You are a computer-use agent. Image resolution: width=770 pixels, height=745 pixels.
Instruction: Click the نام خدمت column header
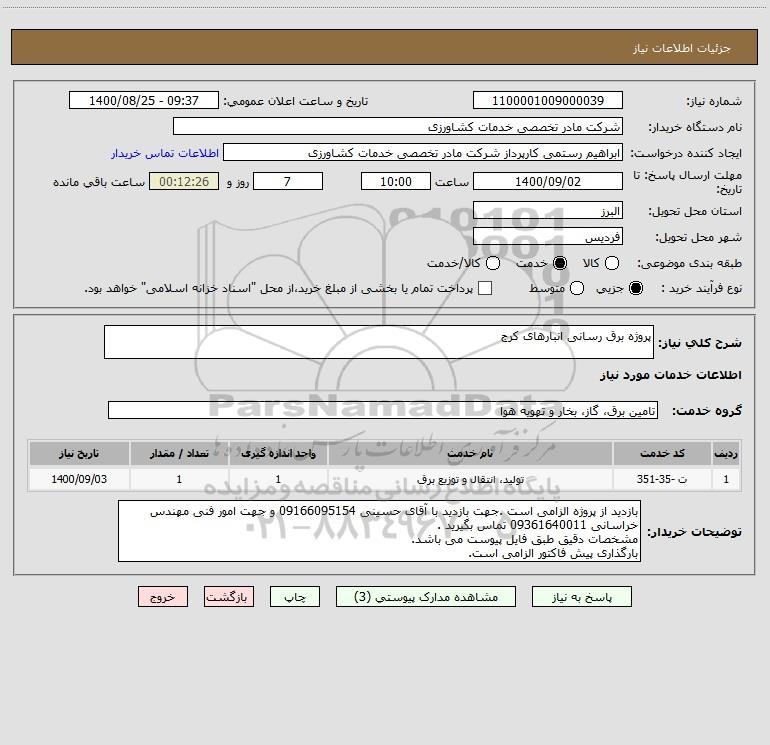pyautogui.click(x=470, y=453)
